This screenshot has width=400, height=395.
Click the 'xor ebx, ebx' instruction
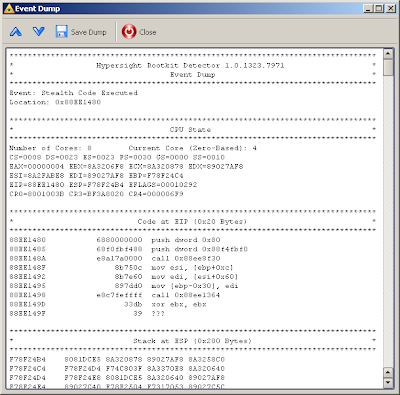click(179, 304)
